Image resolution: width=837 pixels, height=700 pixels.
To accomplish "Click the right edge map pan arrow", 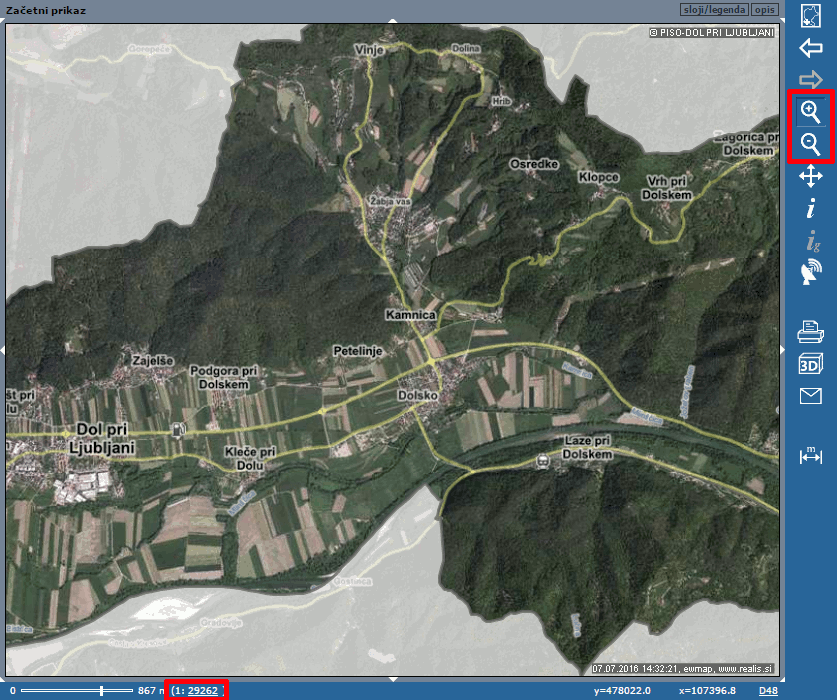I will tap(783, 348).
